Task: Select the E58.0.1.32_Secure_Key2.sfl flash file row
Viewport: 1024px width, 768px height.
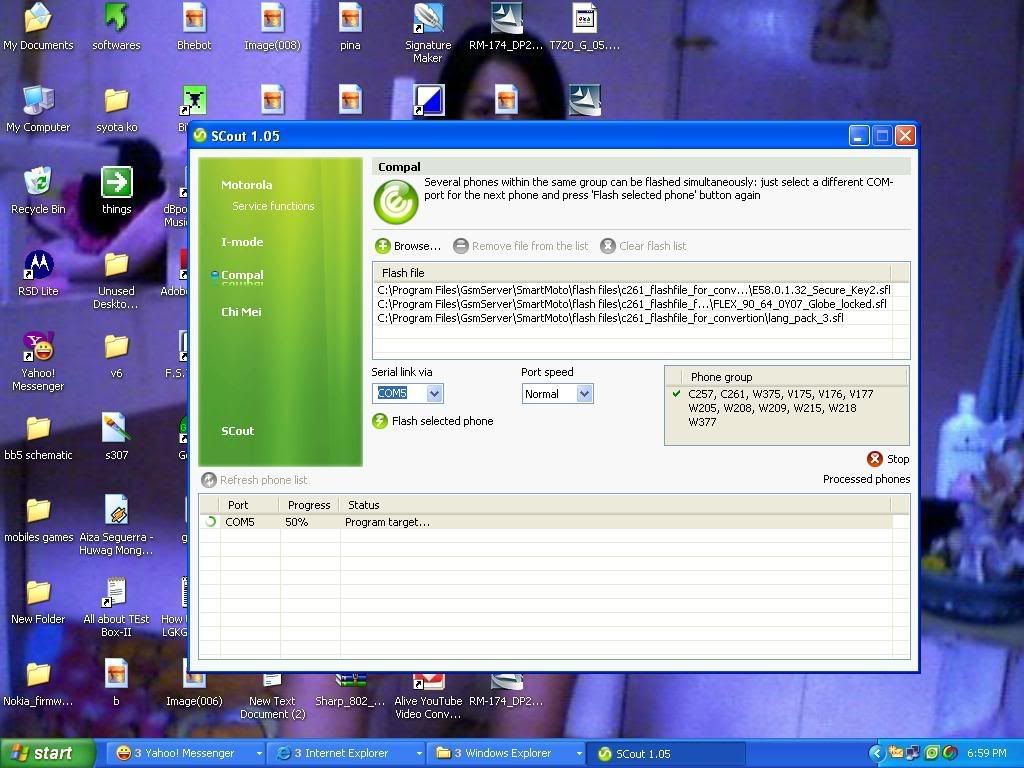Action: (633, 290)
